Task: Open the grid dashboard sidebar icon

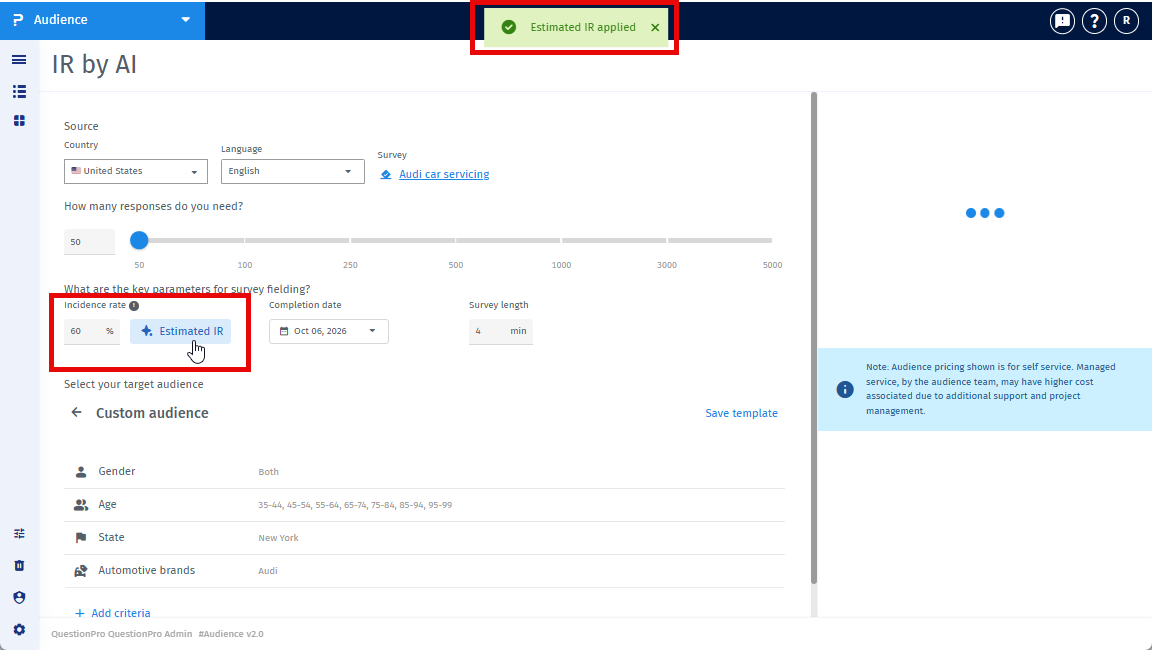Action: (19, 120)
